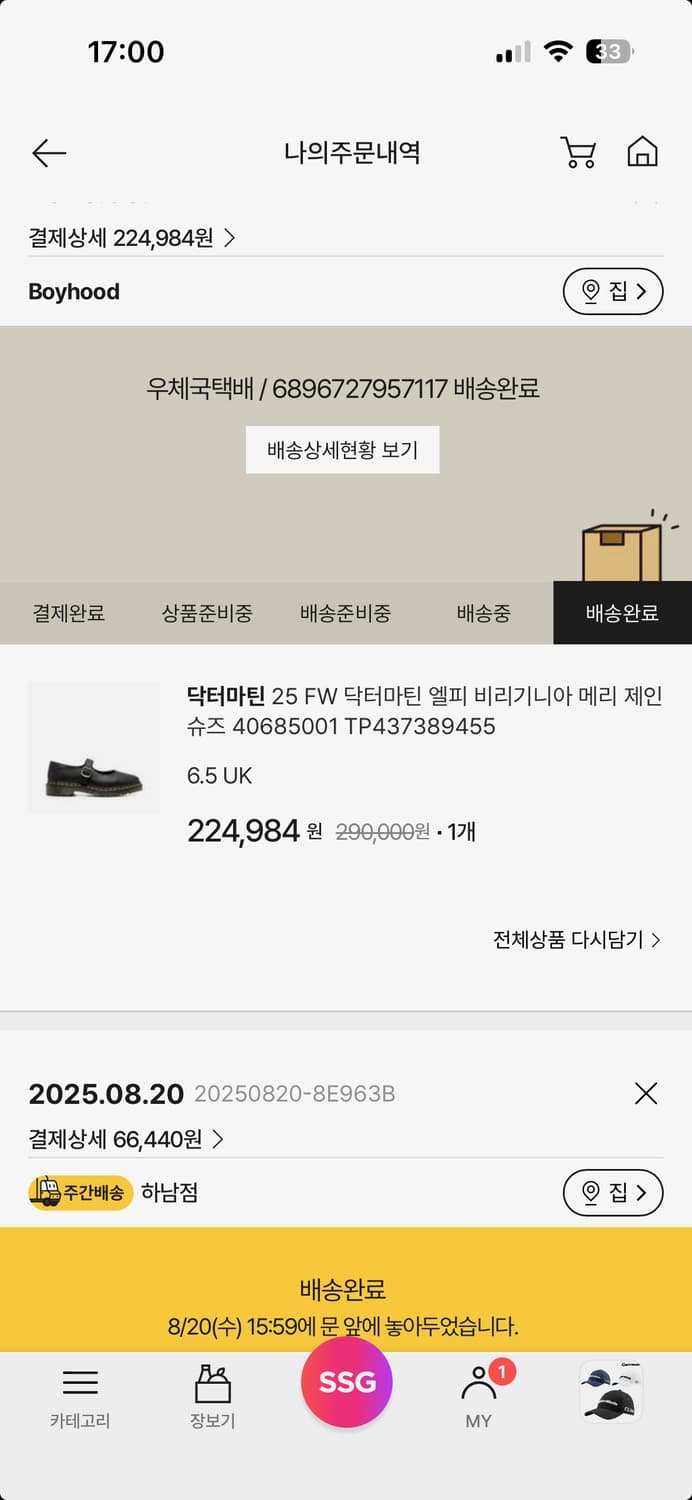
Task: Tap the back arrow in the header
Action: (x=47, y=152)
